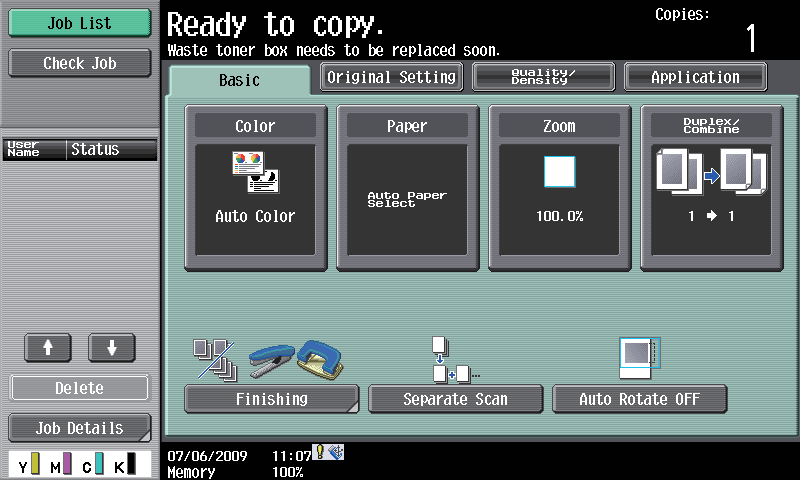
Task: Toggle the Auto Rotate OFF button
Action: (639, 399)
